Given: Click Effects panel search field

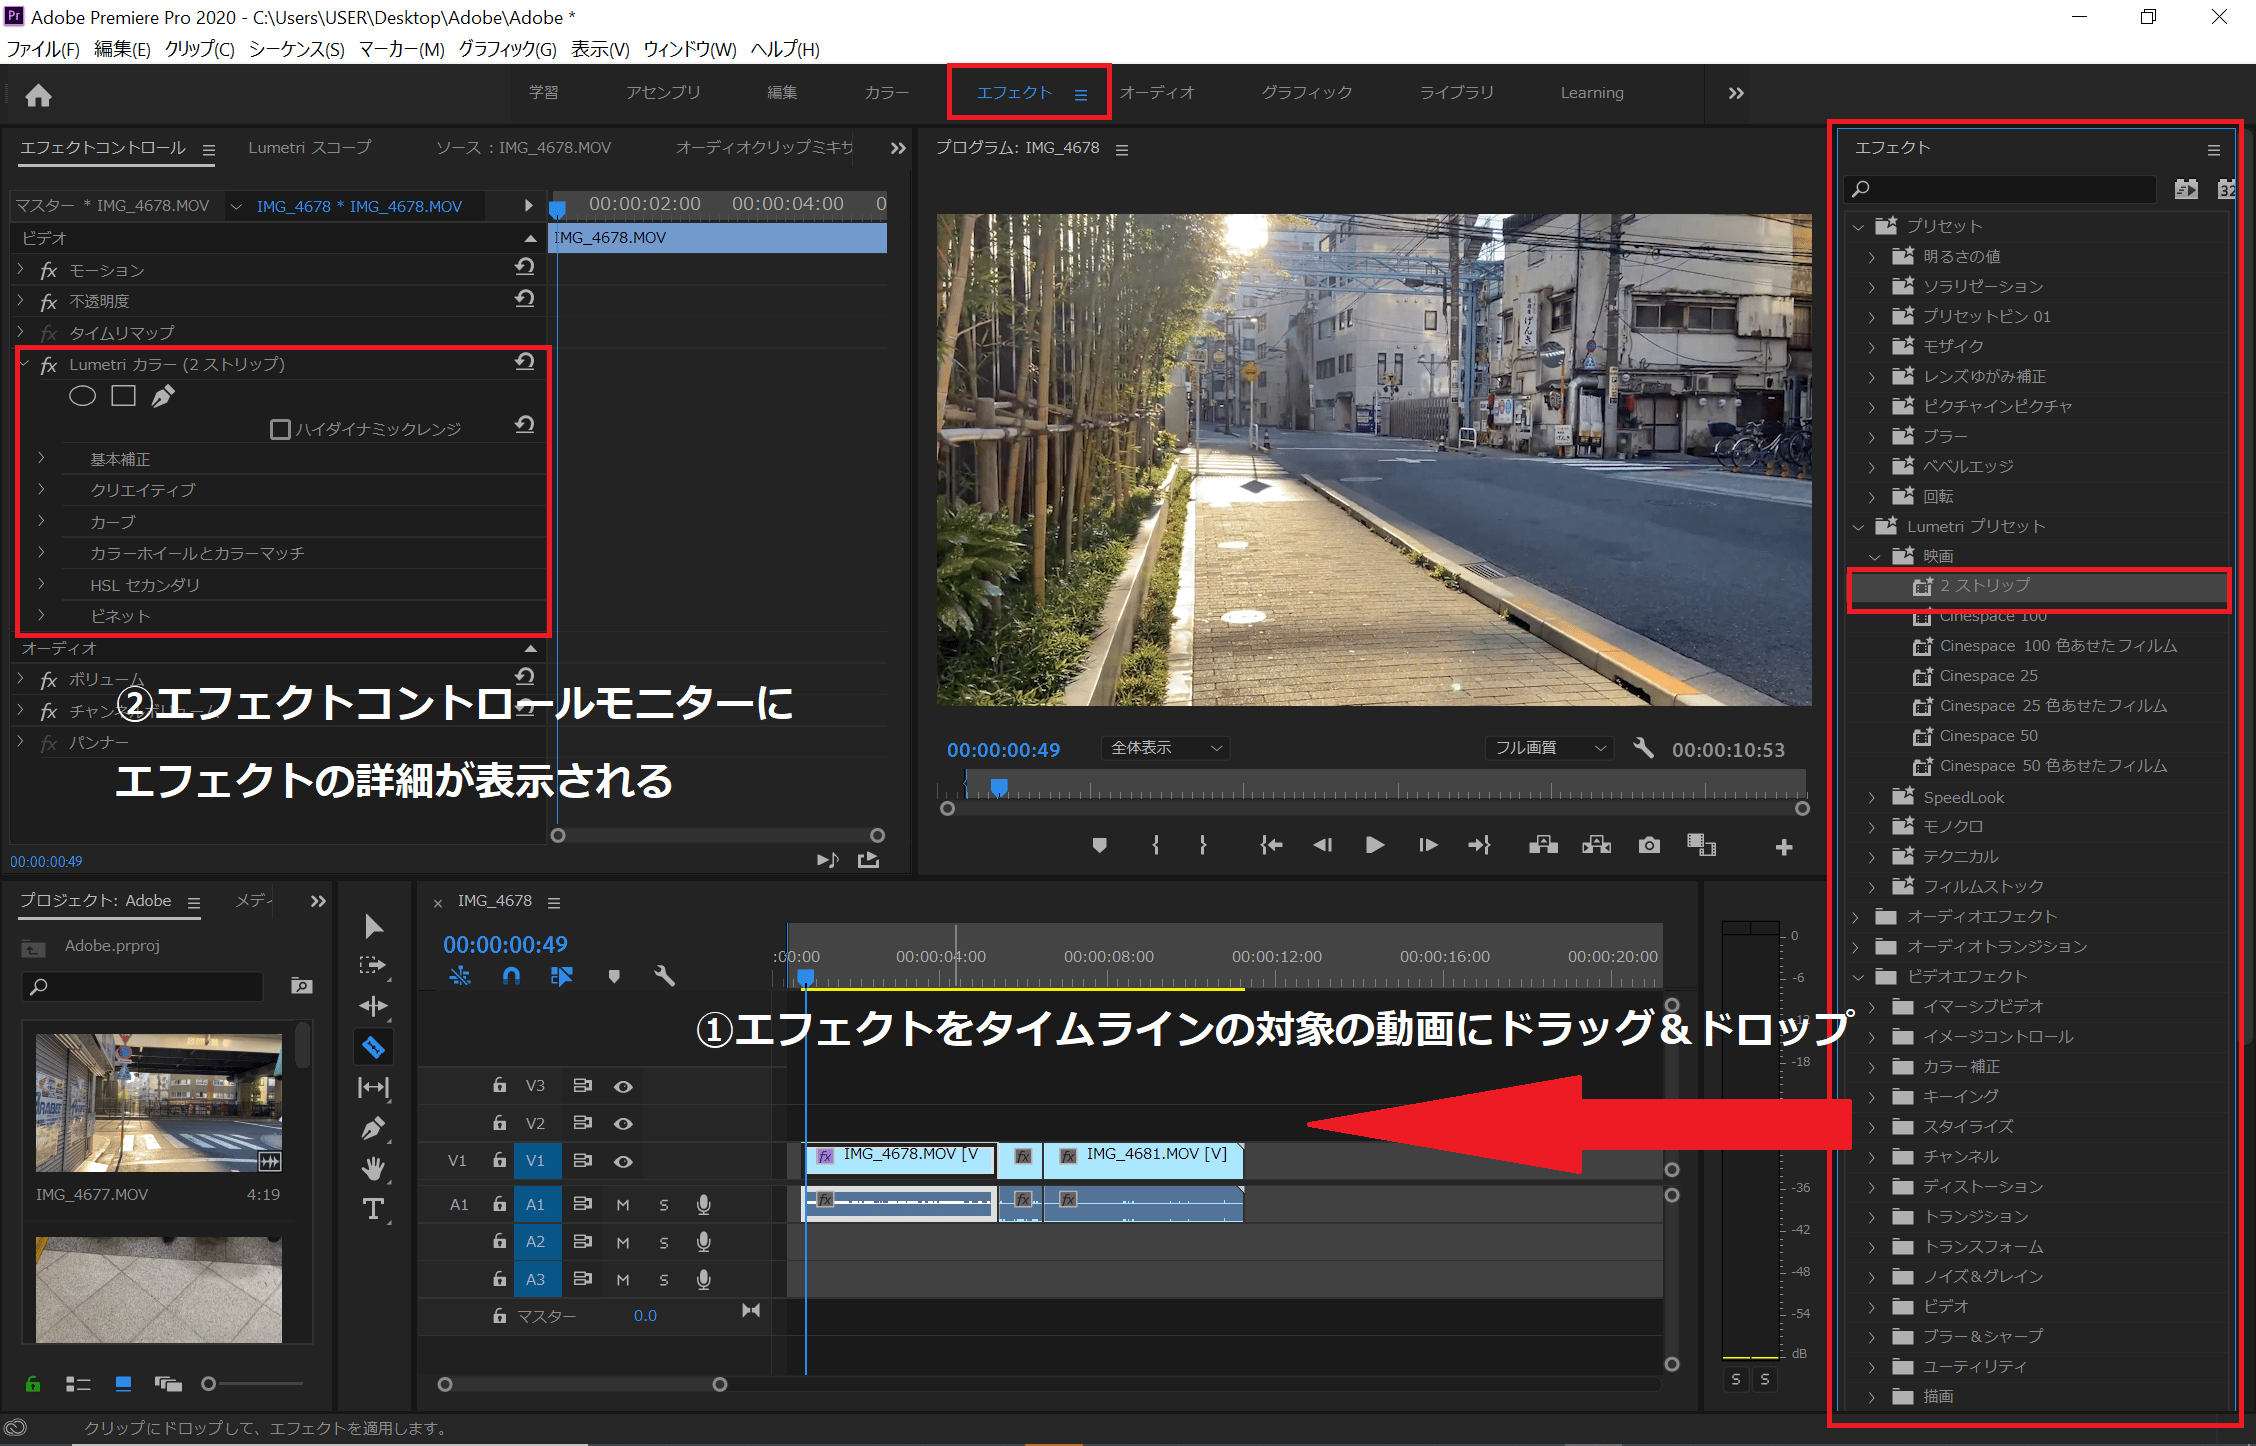Looking at the screenshot, I should click(x=2000, y=189).
